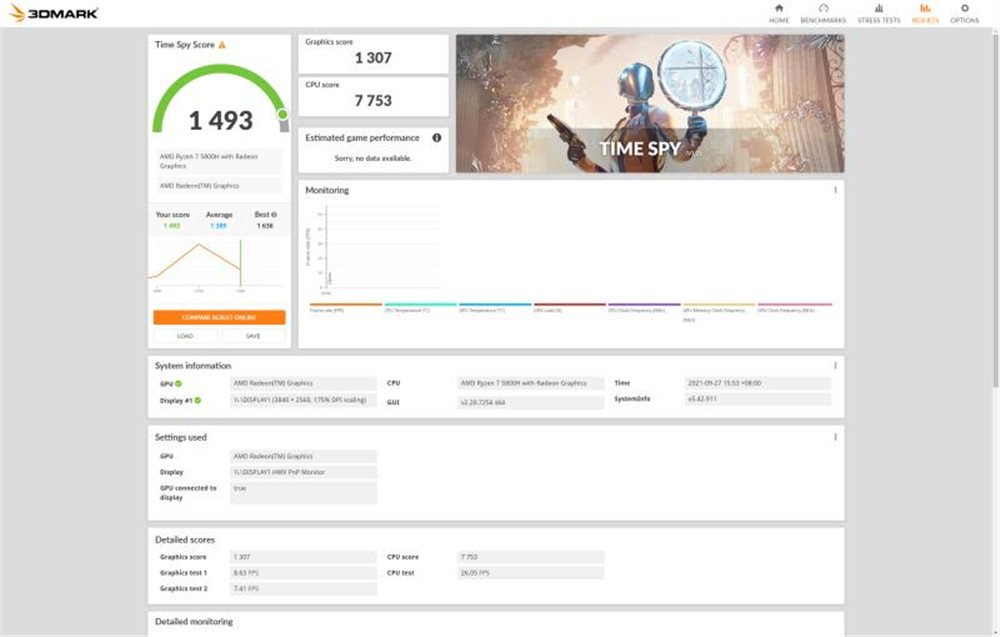
Task: Click the Time Spy banner image
Action: (x=650, y=103)
